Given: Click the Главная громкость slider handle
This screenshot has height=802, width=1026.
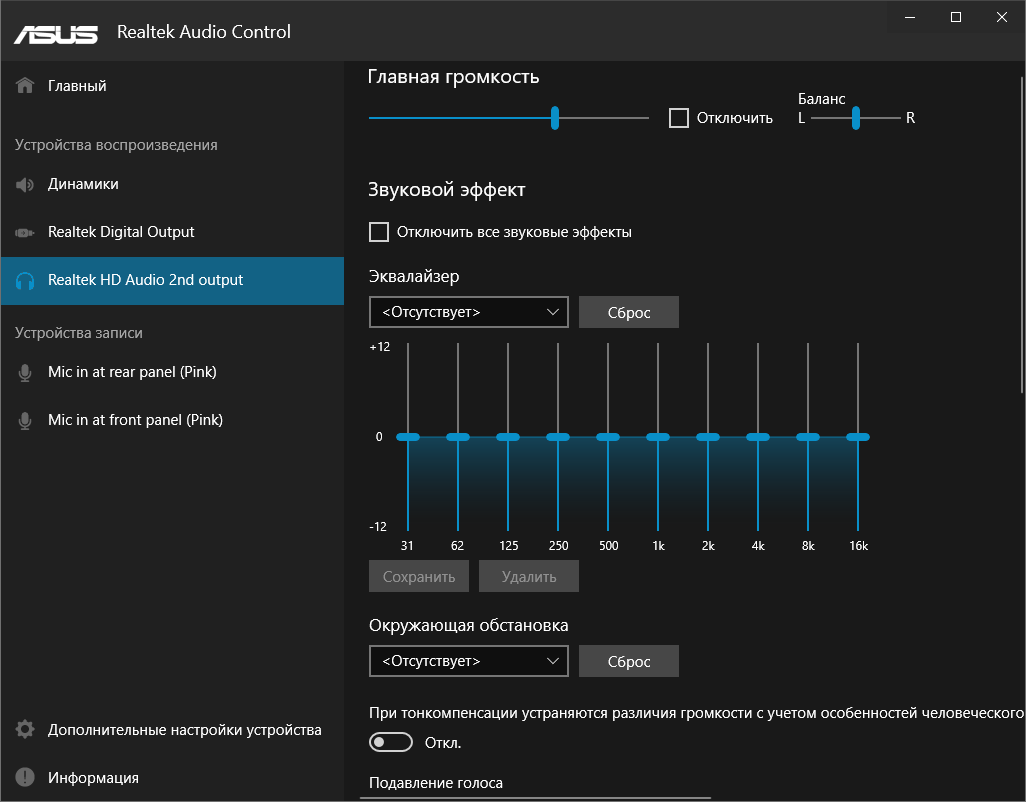Looking at the screenshot, I should [555, 118].
